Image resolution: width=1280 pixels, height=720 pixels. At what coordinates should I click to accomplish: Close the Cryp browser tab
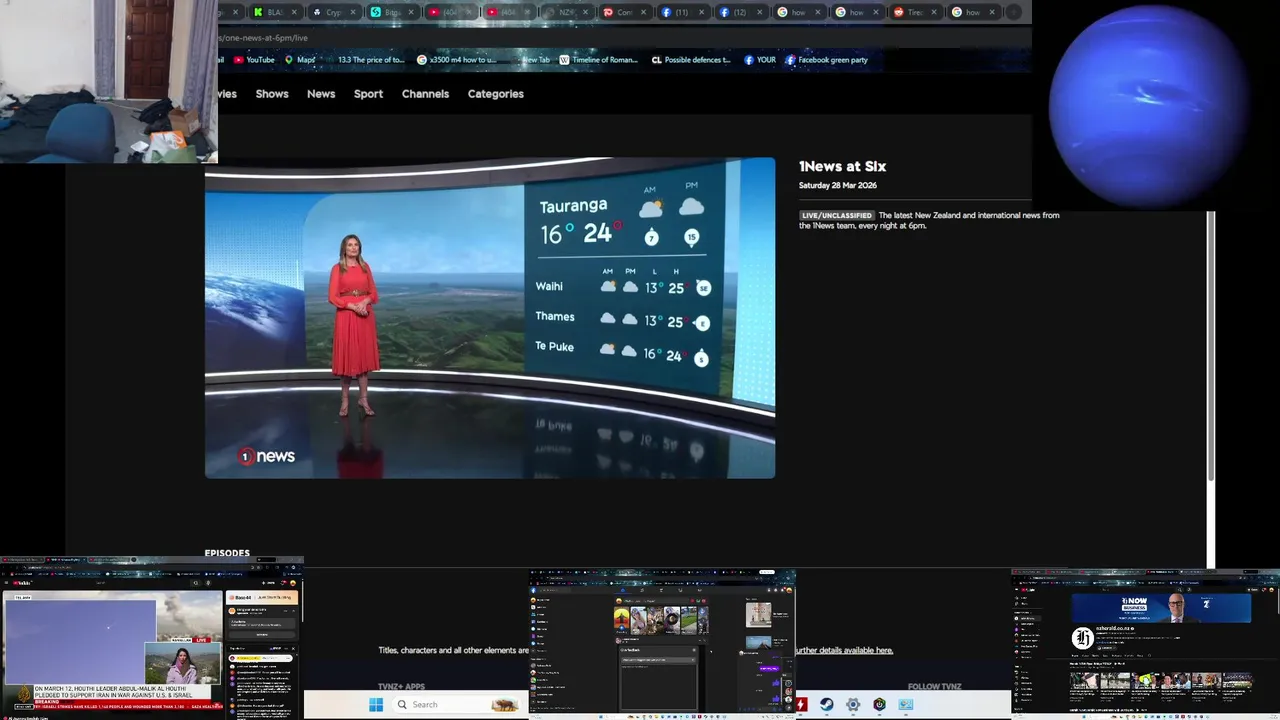pos(352,12)
